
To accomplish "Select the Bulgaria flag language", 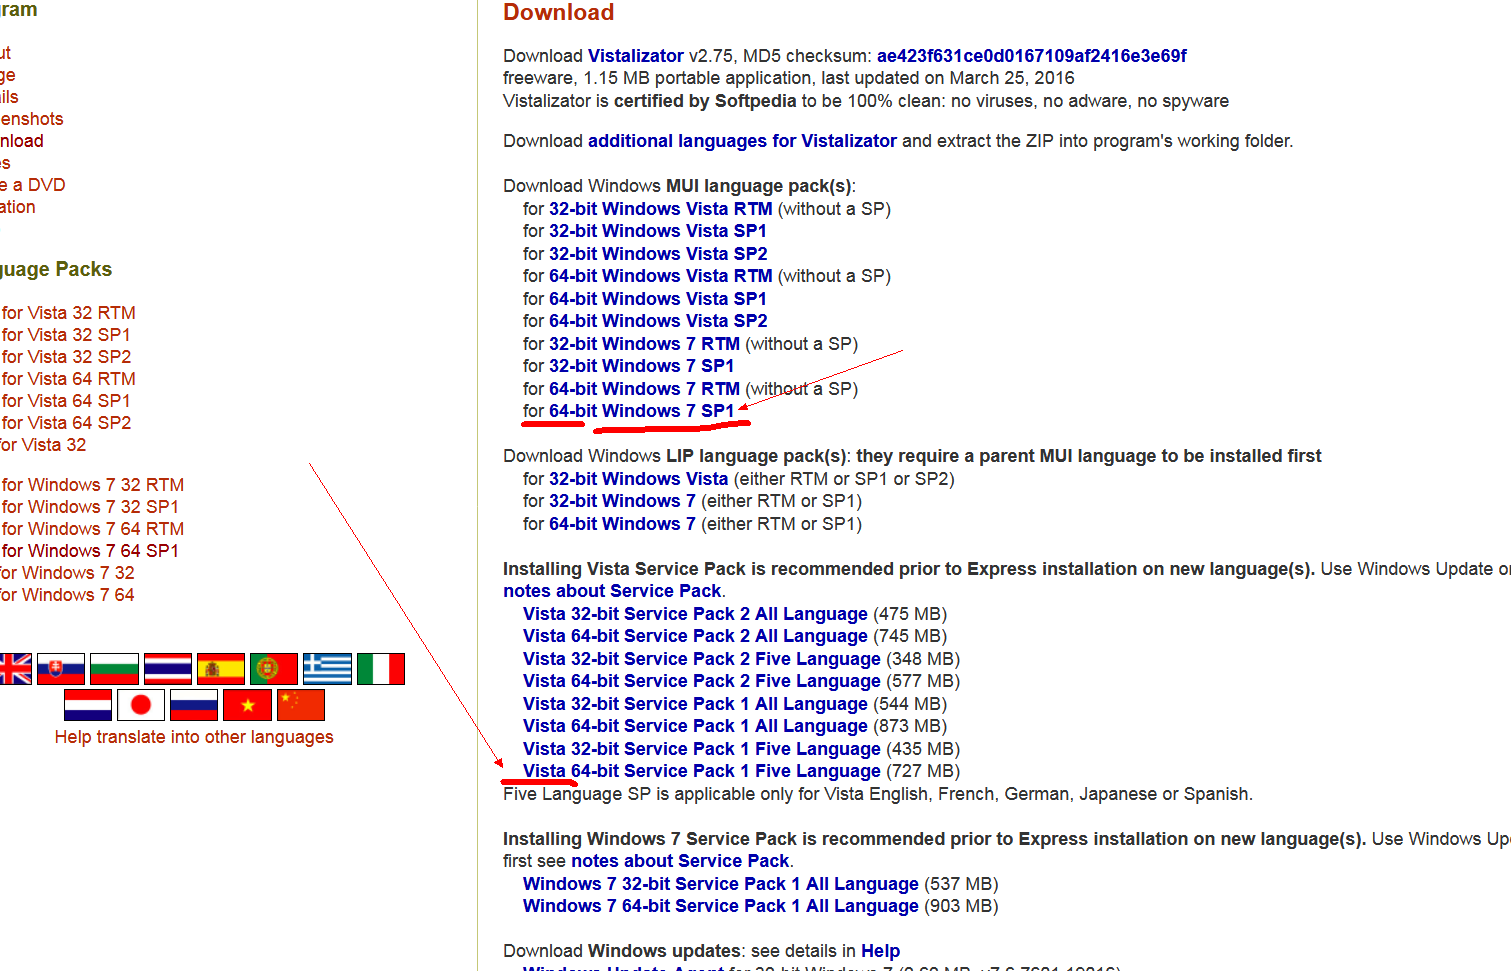I will (114, 669).
